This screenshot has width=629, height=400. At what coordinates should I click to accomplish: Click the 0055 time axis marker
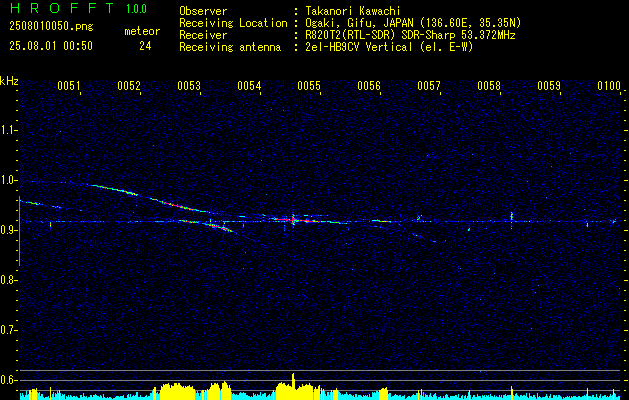tap(309, 86)
